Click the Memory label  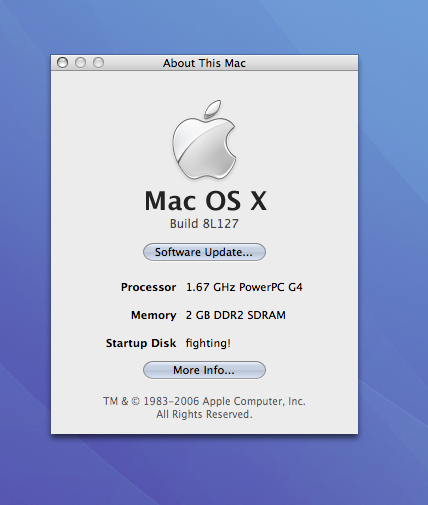pos(154,315)
